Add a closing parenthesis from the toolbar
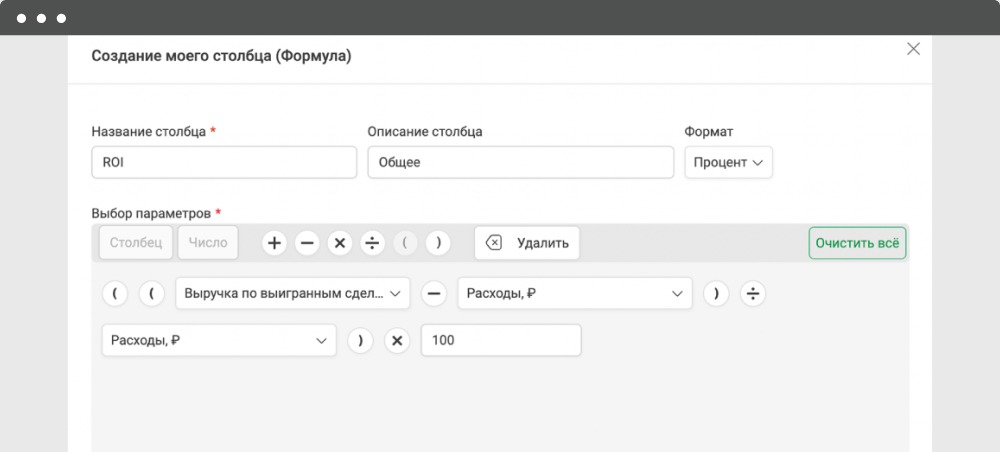 point(438,243)
